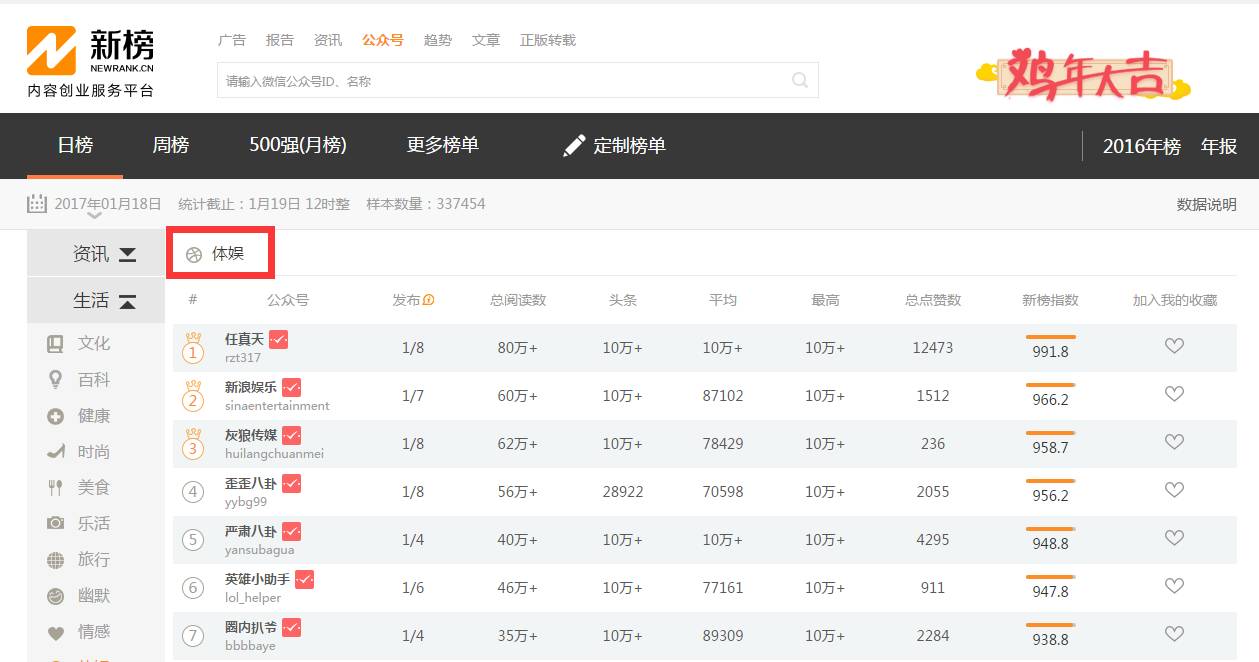1259x662 pixels.
Task: Click the 百科 lightbulb icon
Action: pyautogui.click(x=55, y=380)
